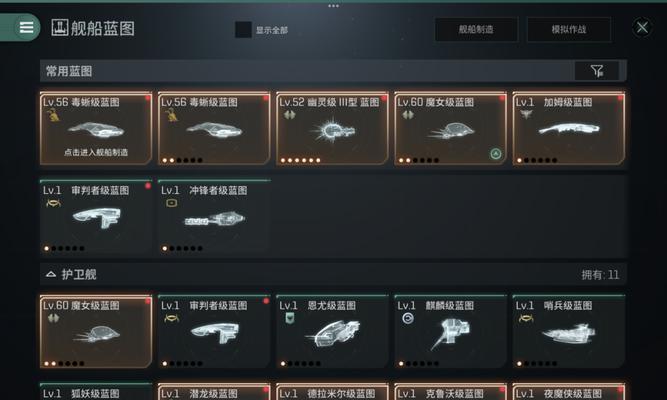Open the hamburger menu icon
The width and height of the screenshot is (667, 400).
pos(26,27)
